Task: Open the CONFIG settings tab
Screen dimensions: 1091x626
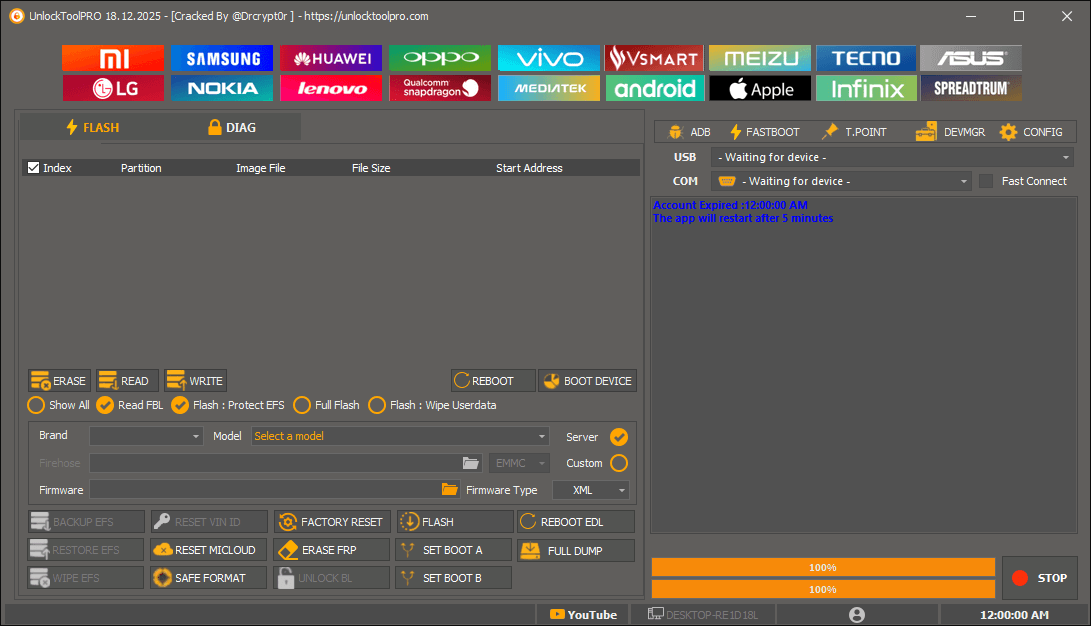Action: point(1031,131)
